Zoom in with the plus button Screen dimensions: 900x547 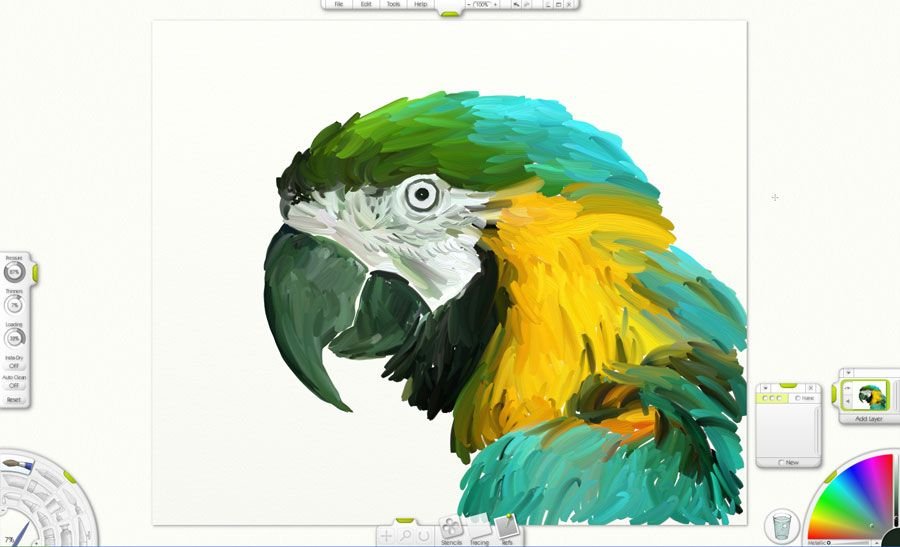[x=496, y=4]
